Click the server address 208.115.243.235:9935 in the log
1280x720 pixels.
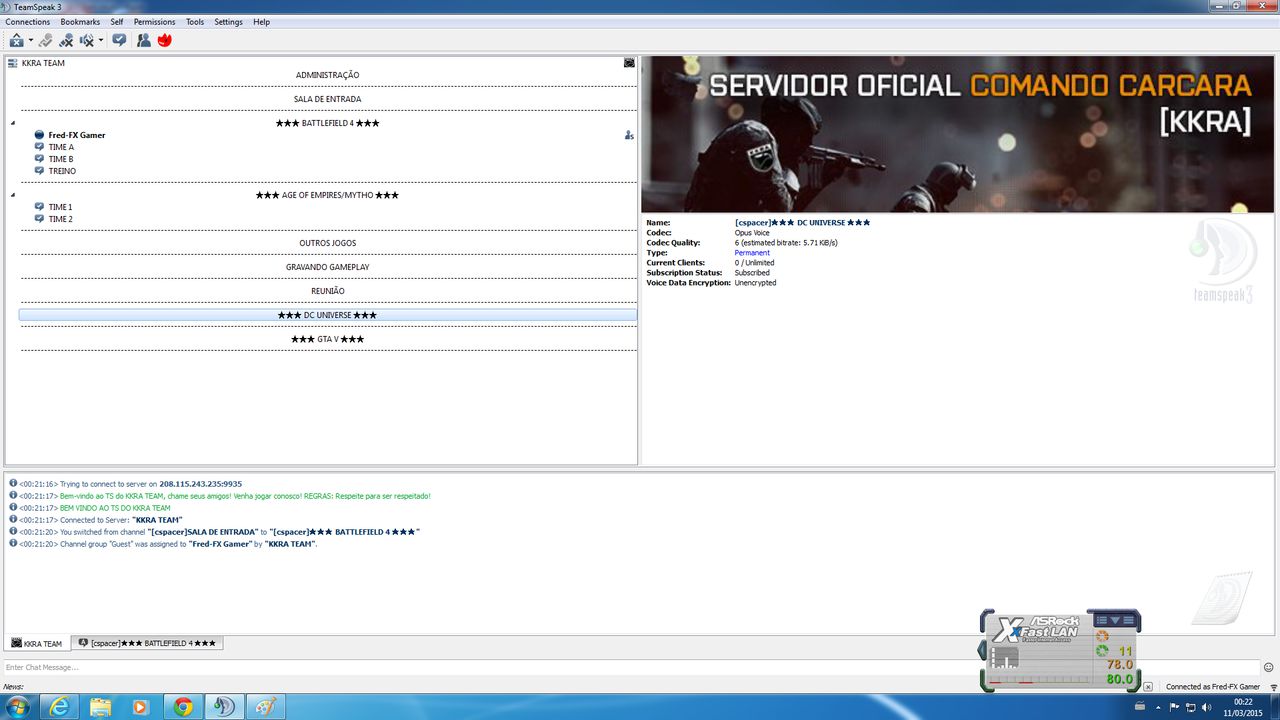tap(200, 484)
